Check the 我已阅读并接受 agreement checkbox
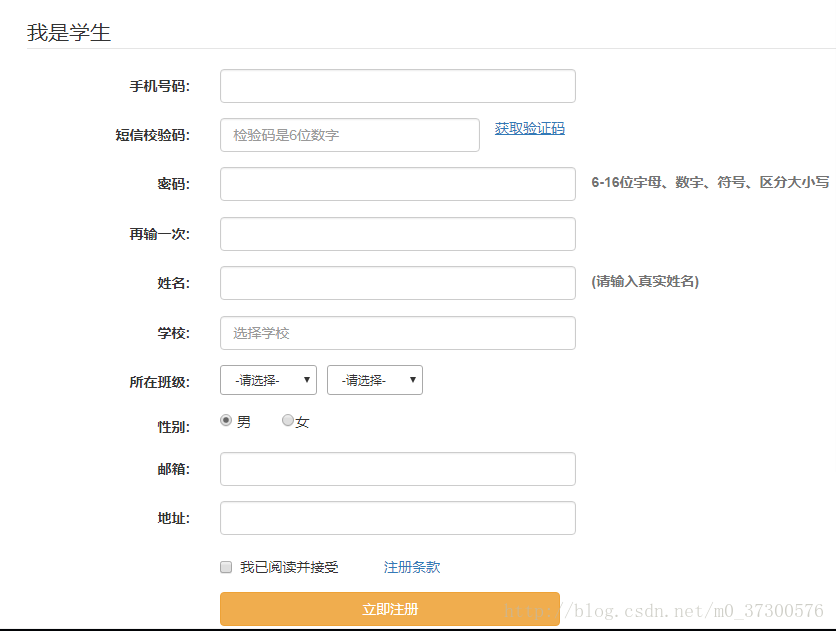This screenshot has height=631, width=836. 225,566
